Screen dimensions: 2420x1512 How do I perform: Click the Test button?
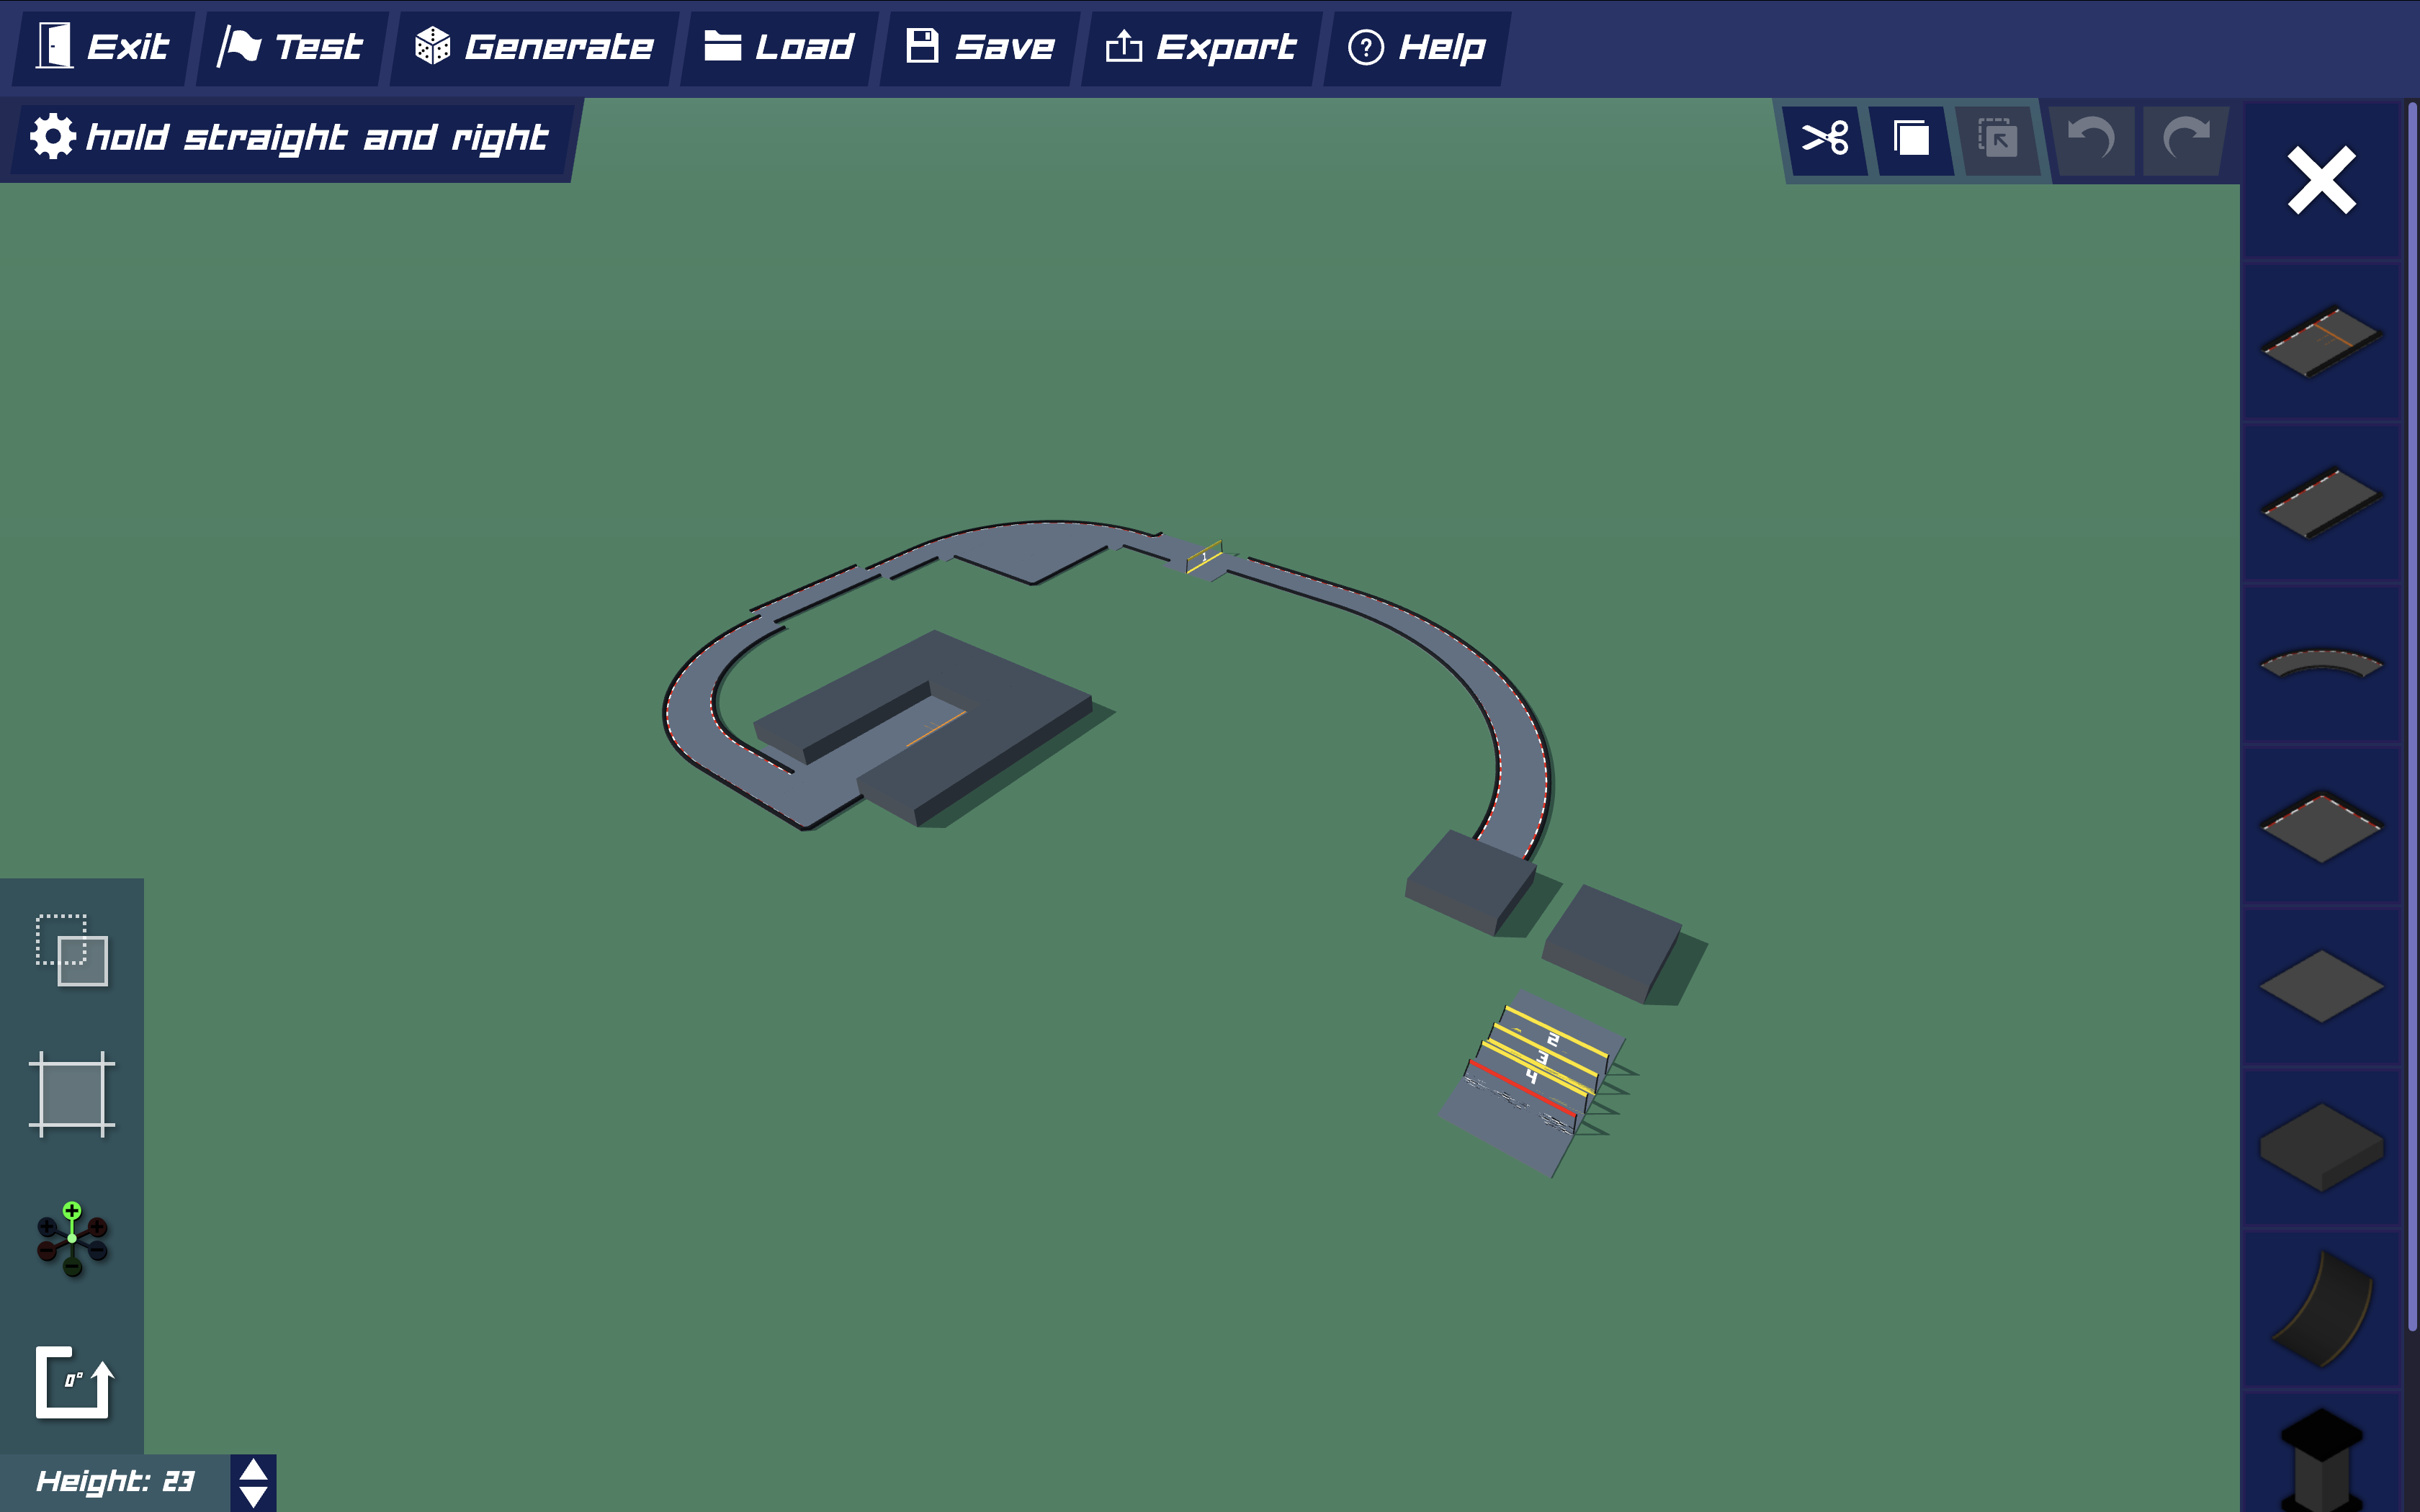(290, 47)
